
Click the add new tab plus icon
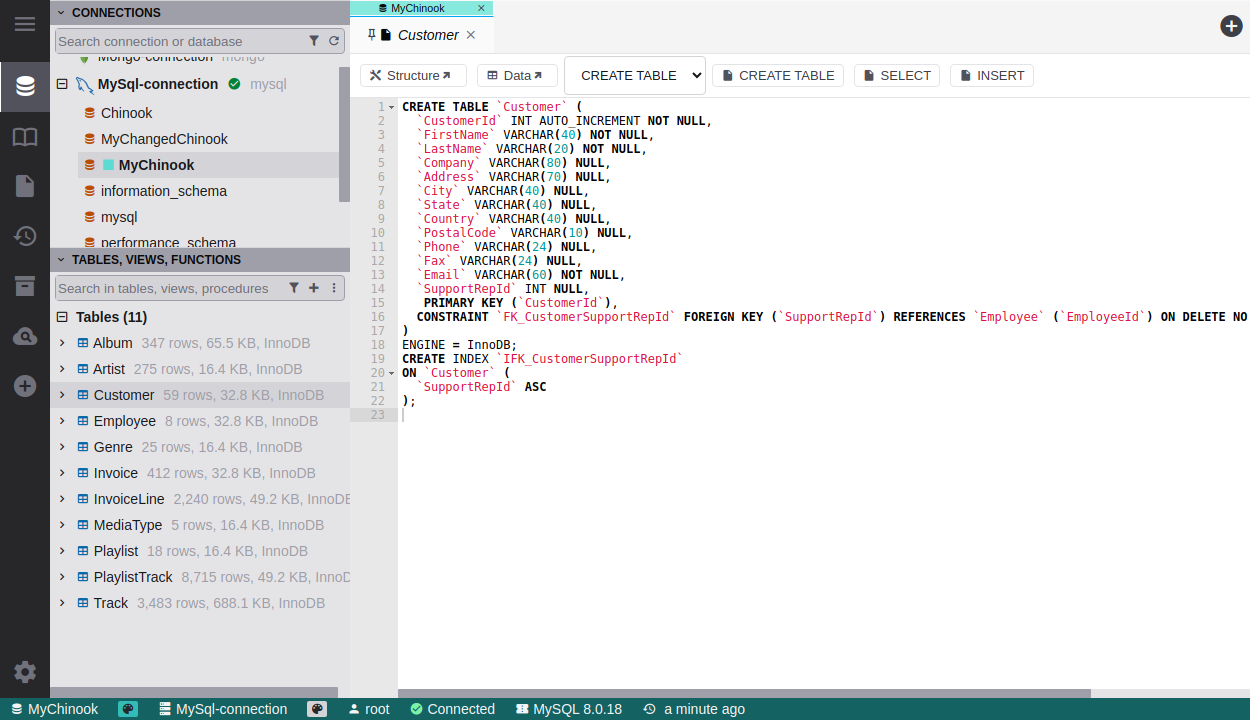coord(1231,26)
